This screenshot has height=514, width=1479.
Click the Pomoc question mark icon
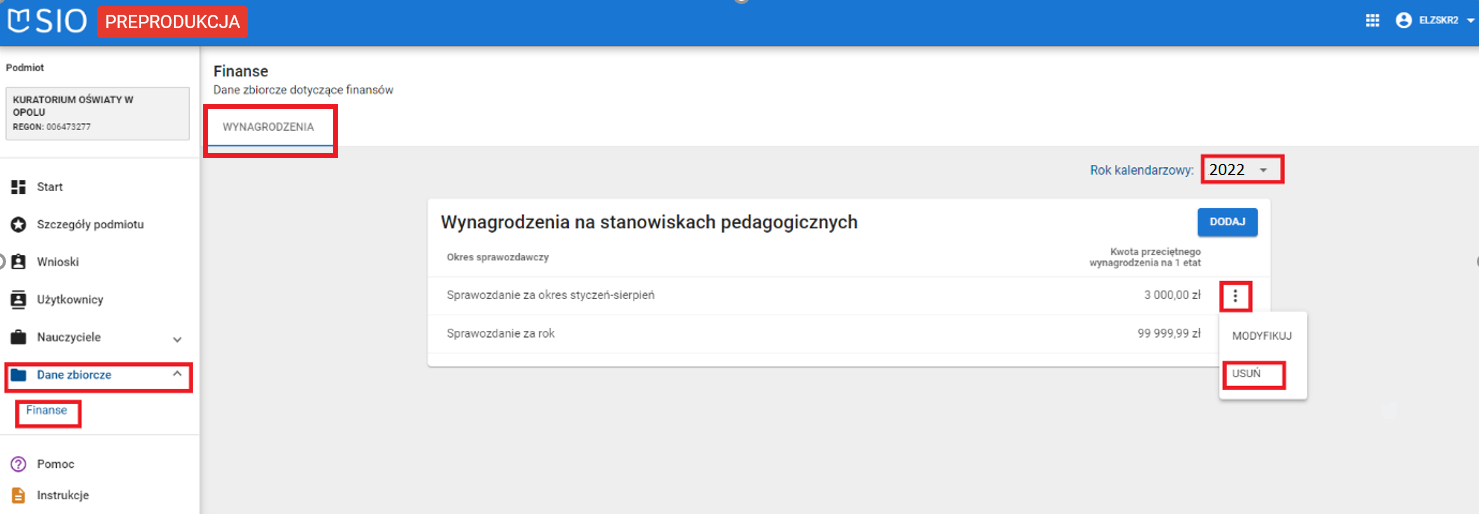click(x=18, y=464)
